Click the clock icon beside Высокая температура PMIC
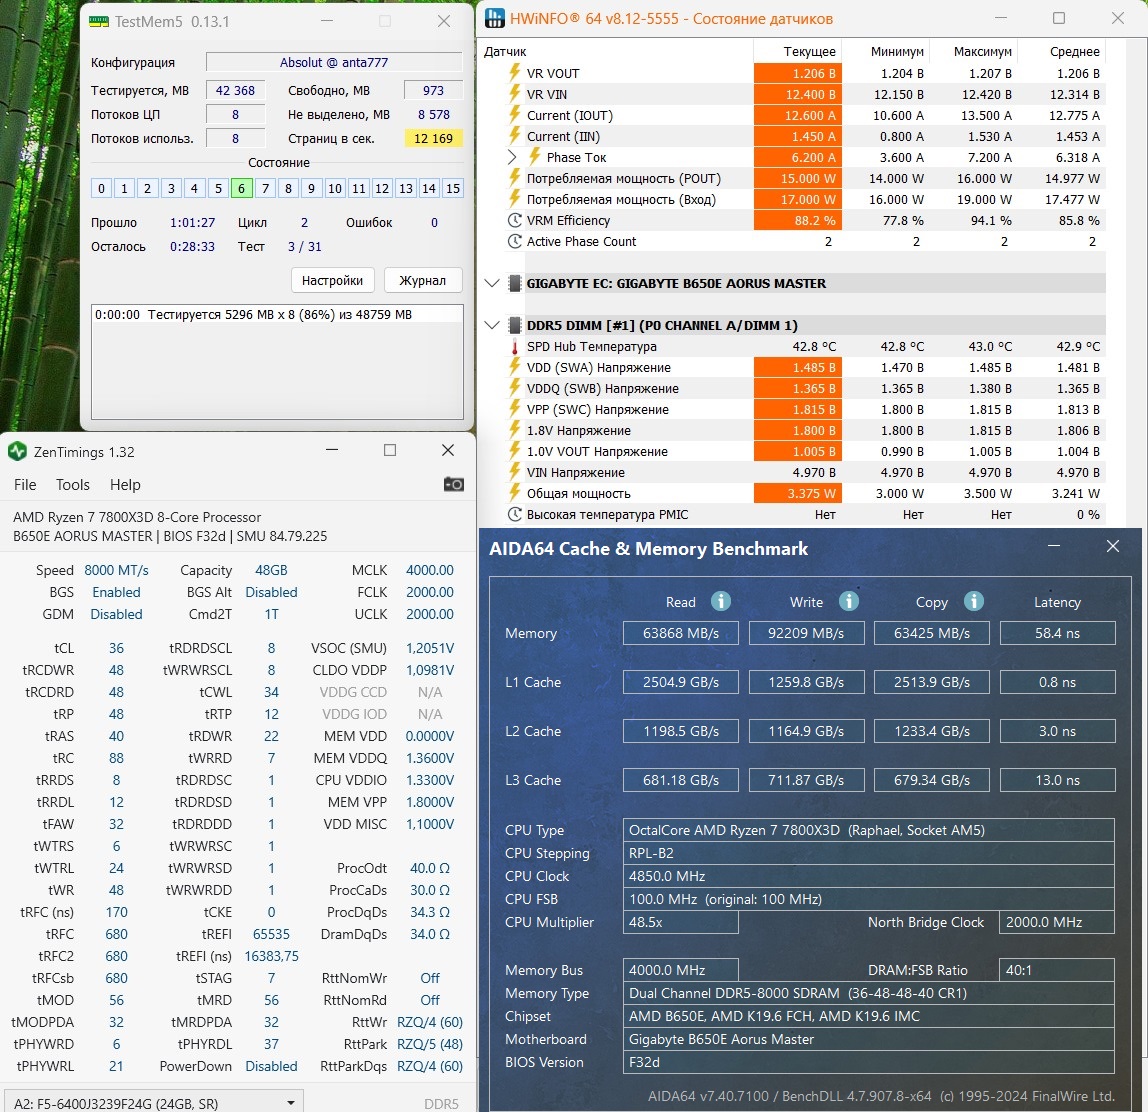 click(x=515, y=515)
